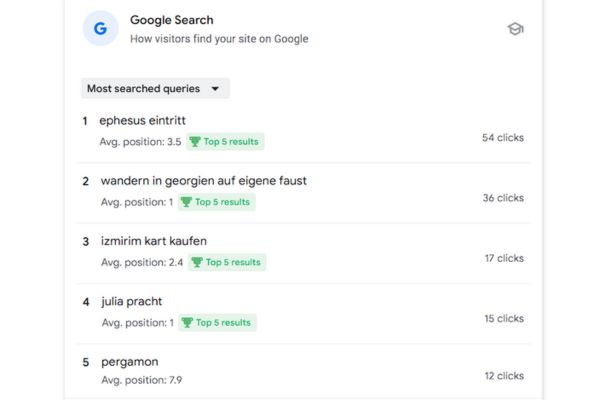Click trophy icon under izmirim kart kaufen
Viewport: 600px width, 400px height.
click(197, 262)
